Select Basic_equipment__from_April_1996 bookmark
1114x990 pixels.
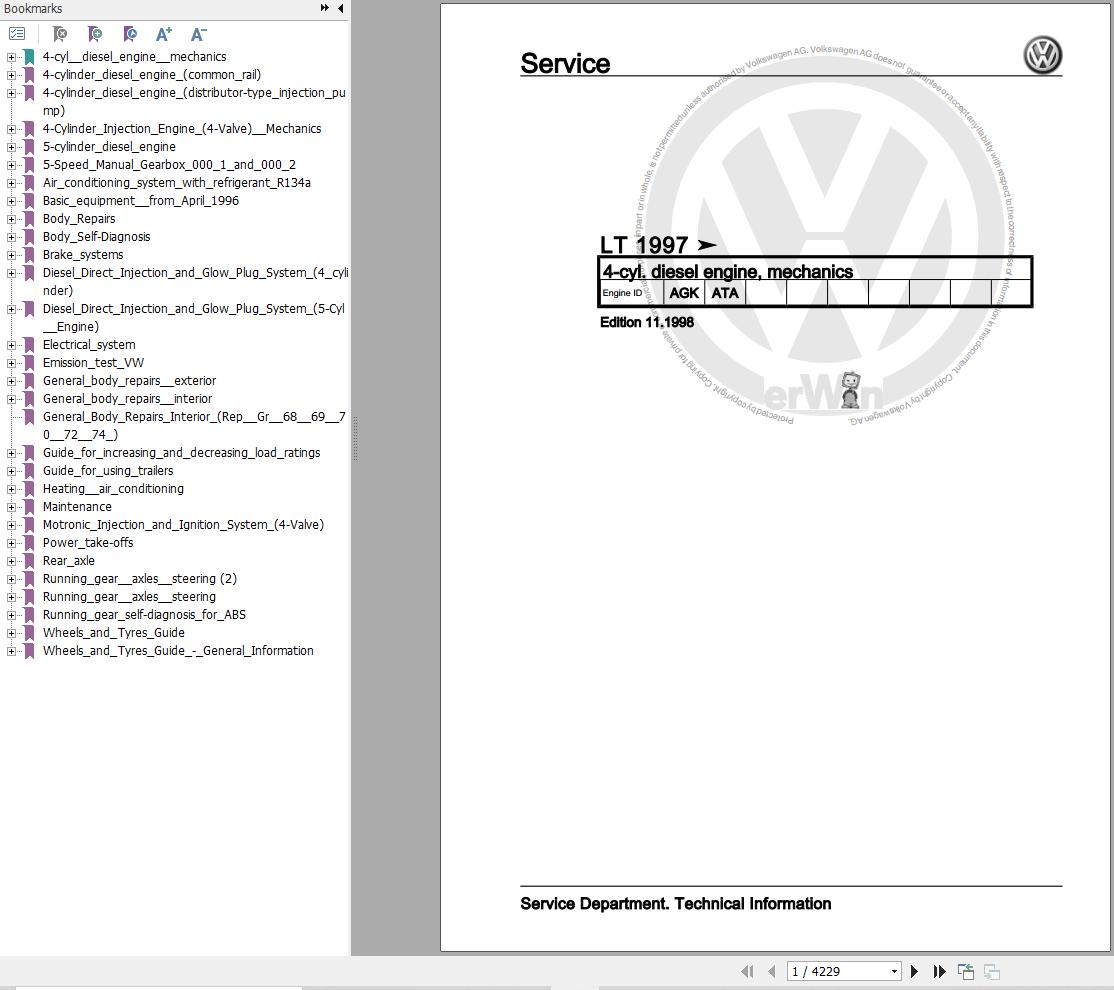point(141,201)
